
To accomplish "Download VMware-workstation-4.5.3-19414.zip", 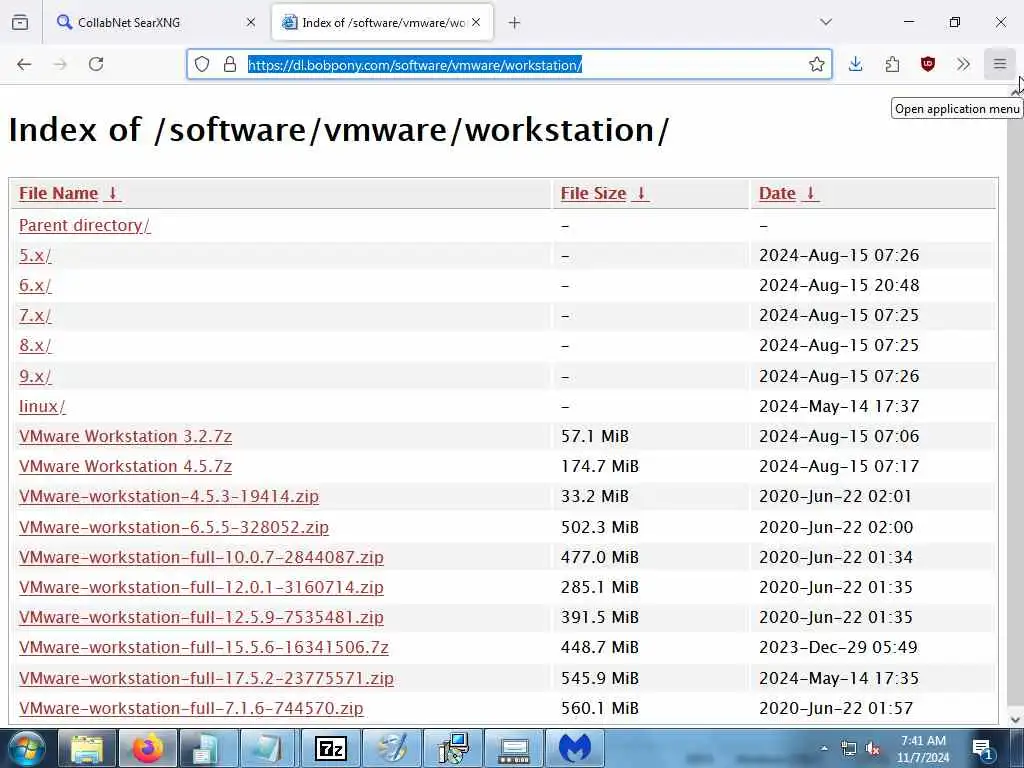I will click(169, 496).
